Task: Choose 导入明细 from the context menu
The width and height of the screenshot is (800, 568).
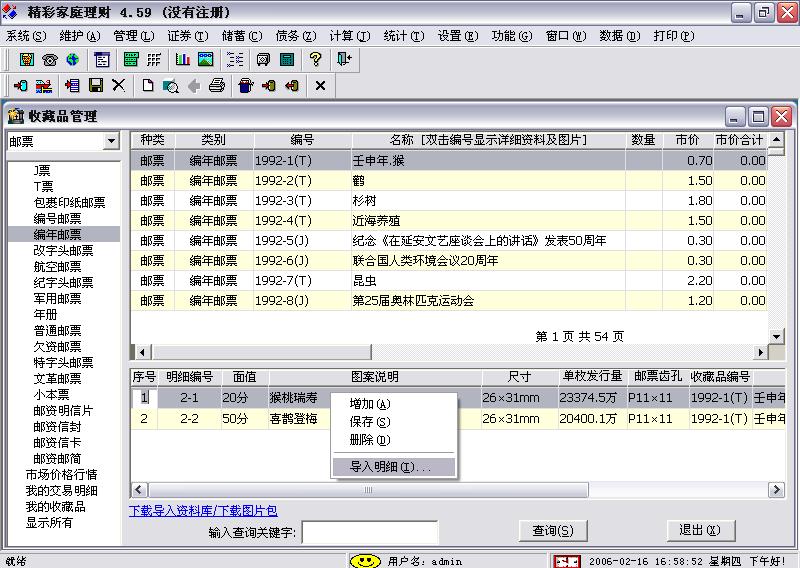Action: coord(390,467)
